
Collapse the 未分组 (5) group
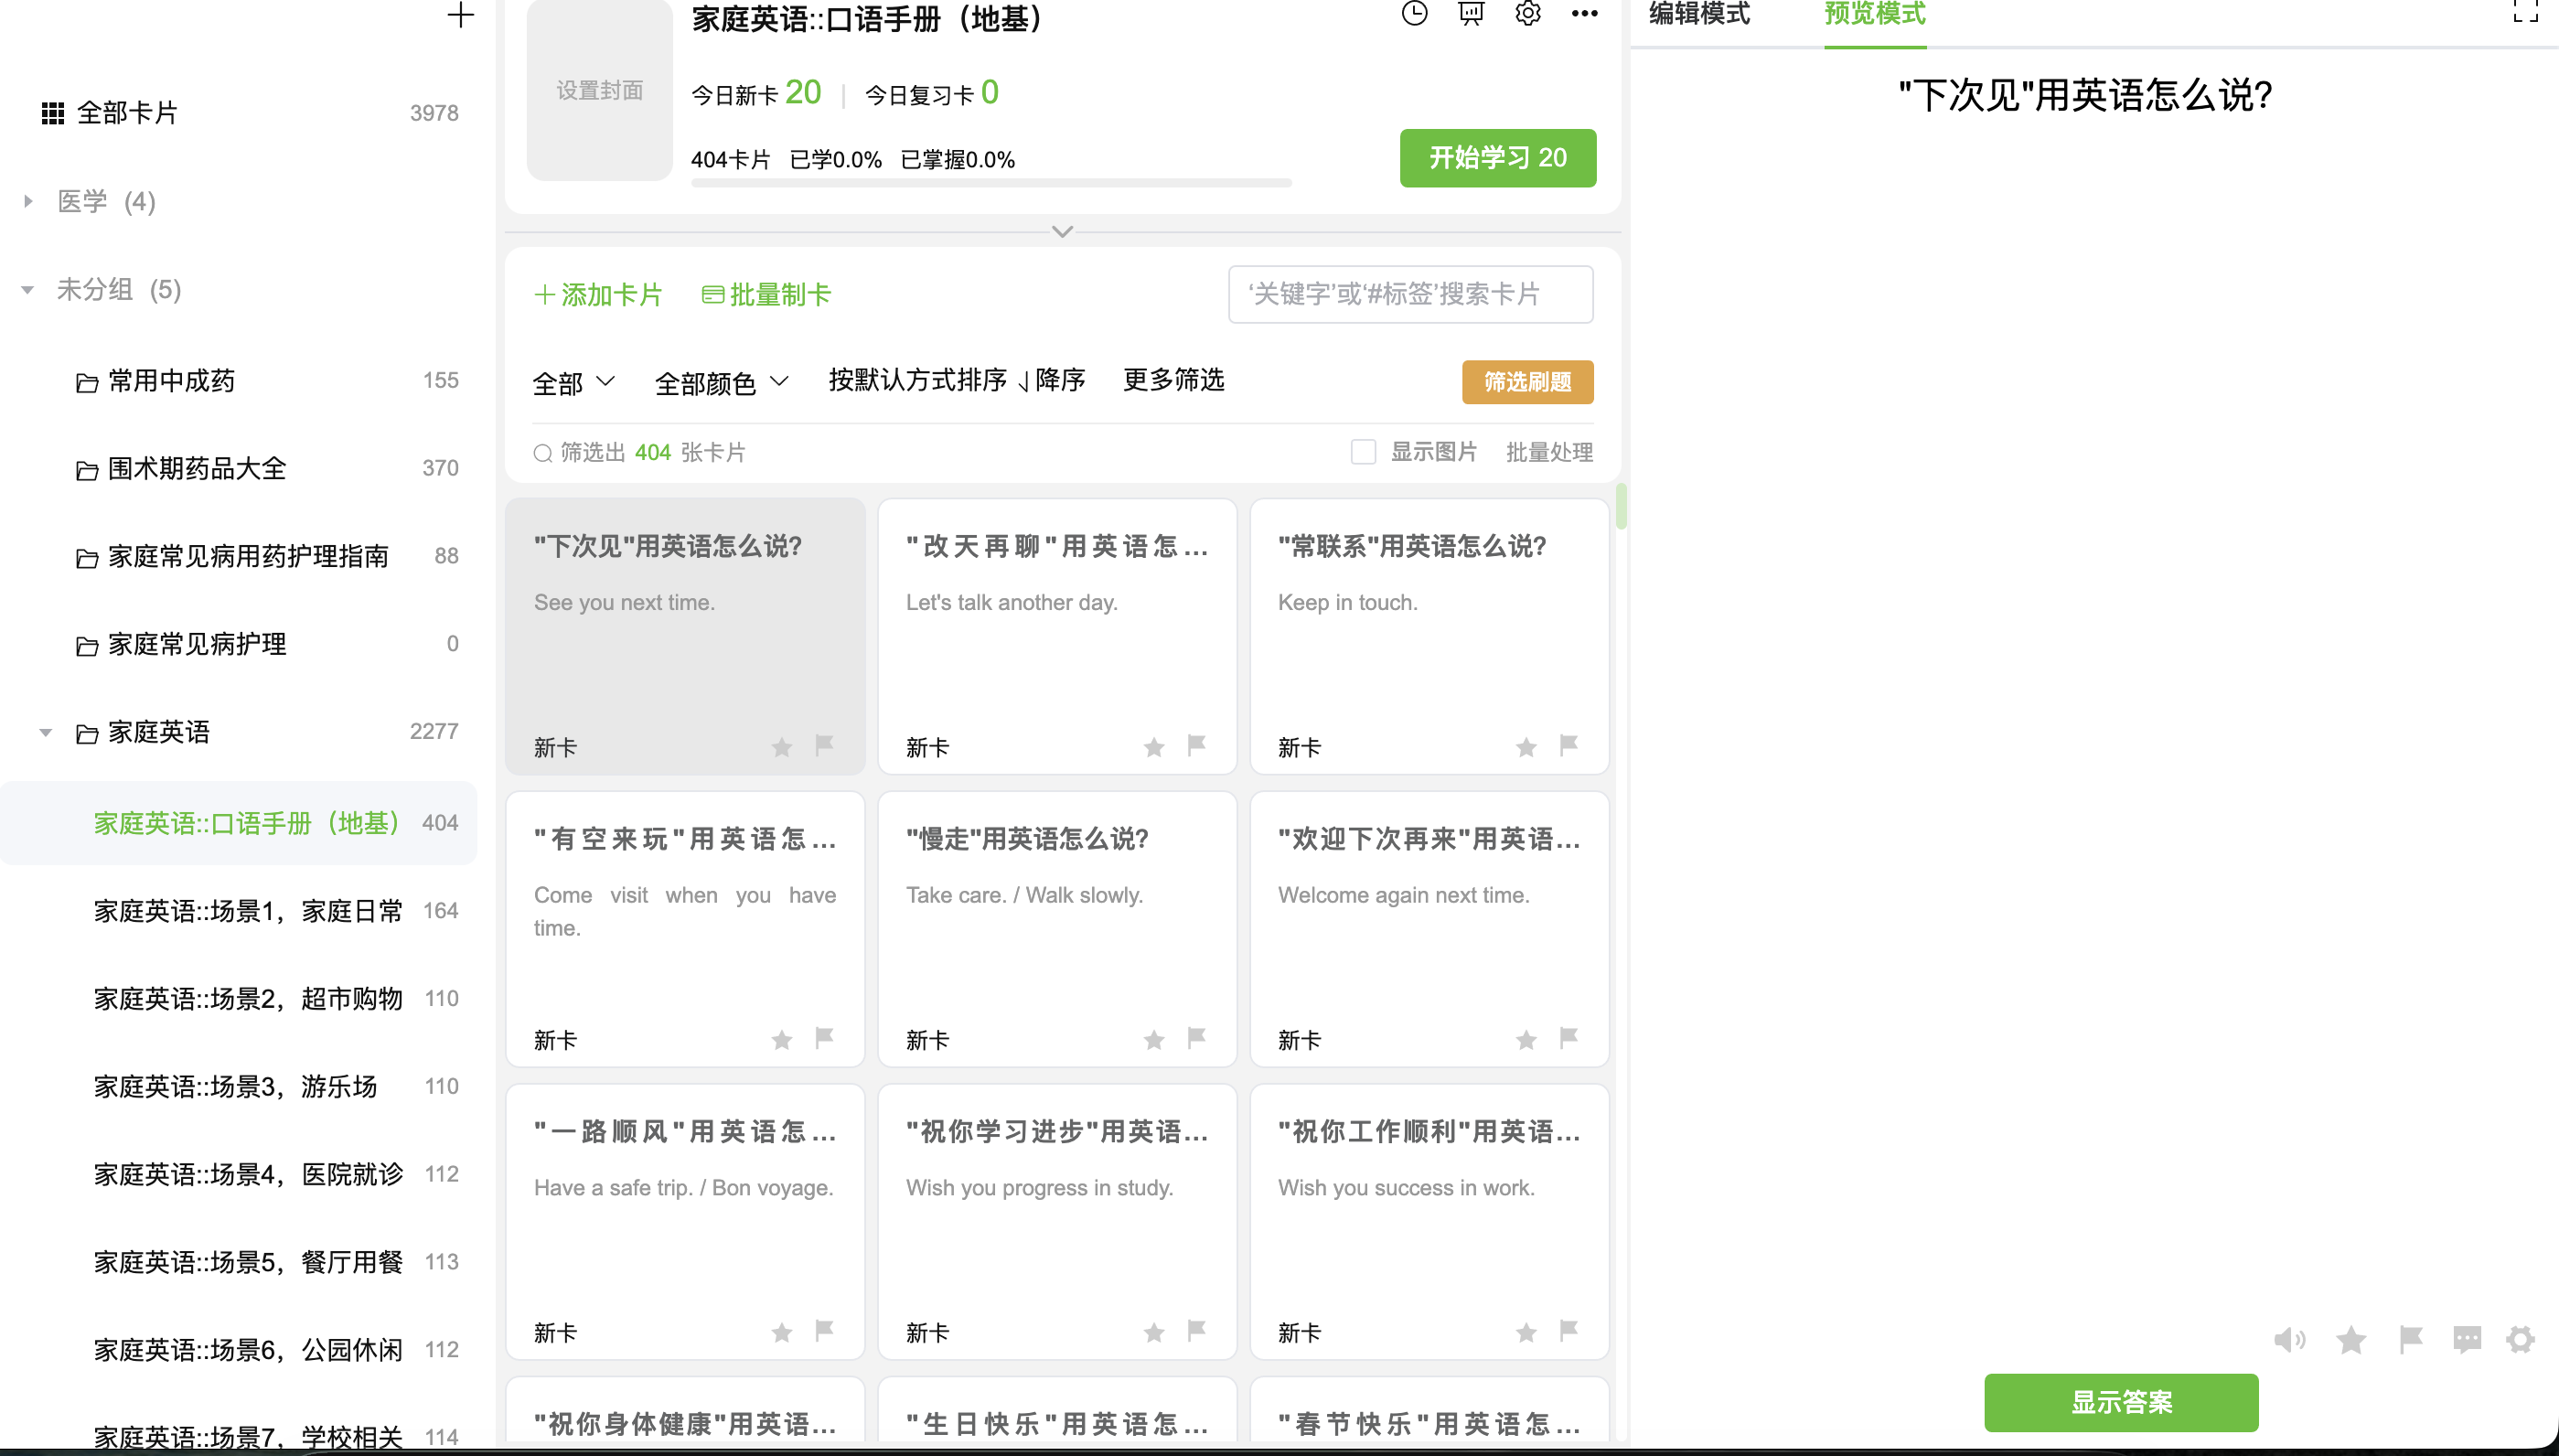click(28, 290)
